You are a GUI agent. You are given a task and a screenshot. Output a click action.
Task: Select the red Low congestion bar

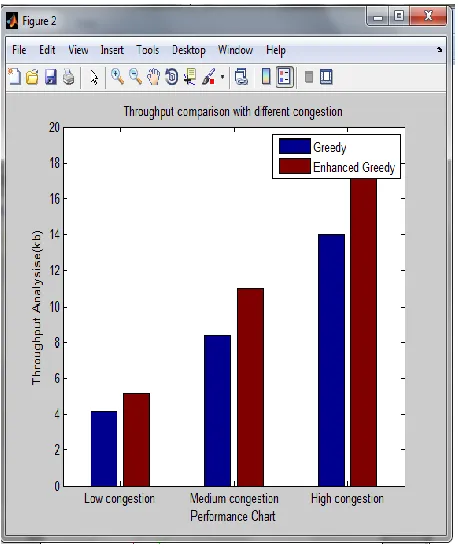136,440
